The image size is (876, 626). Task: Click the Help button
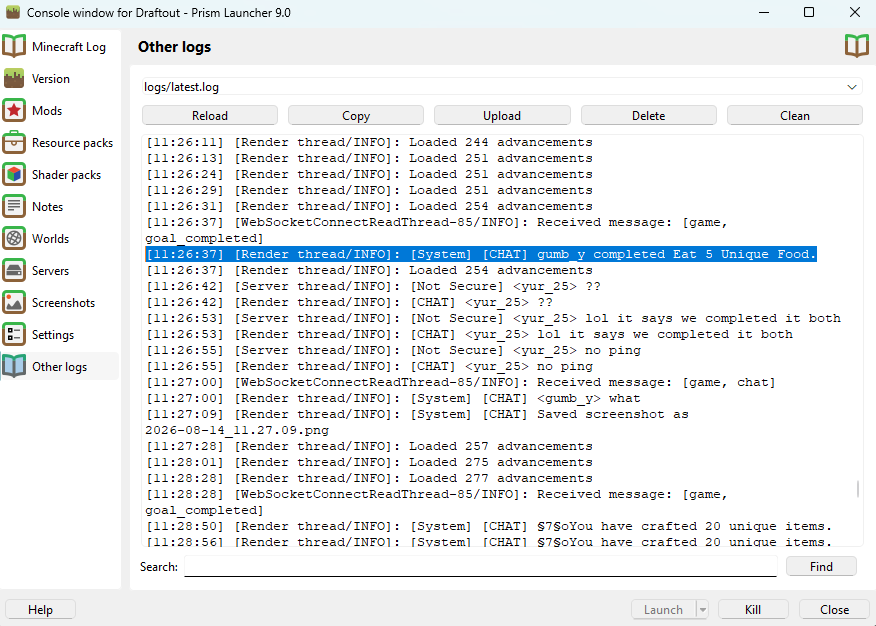(x=40, y=609)
